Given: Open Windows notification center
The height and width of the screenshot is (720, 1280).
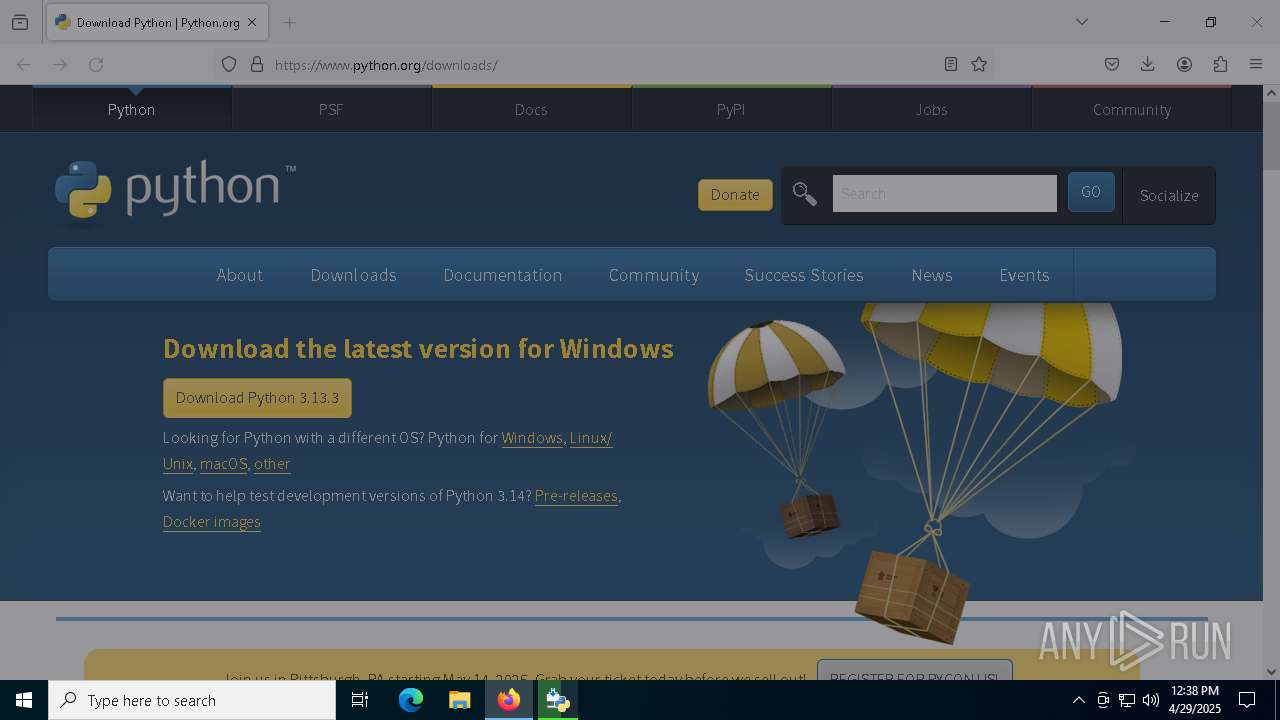Looking at the screenshot, I should tap(1247, 700).
